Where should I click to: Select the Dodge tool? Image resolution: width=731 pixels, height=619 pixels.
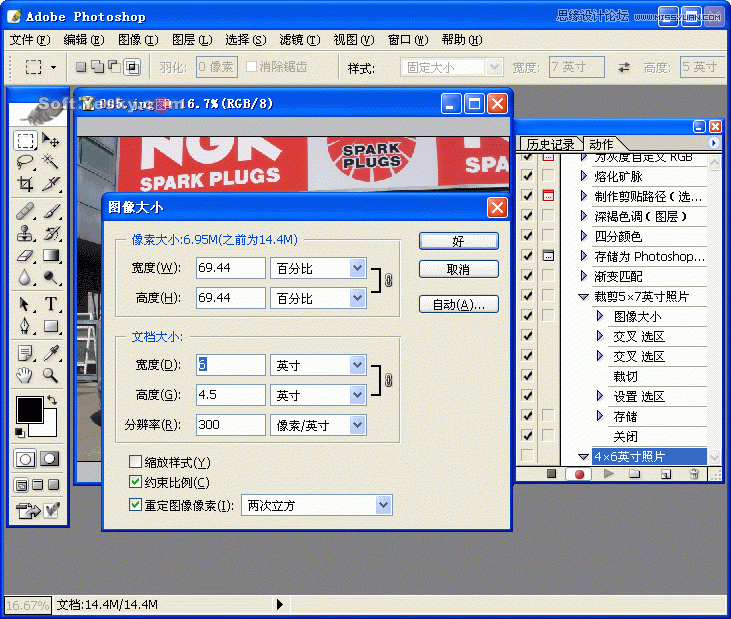pos(50,278)
